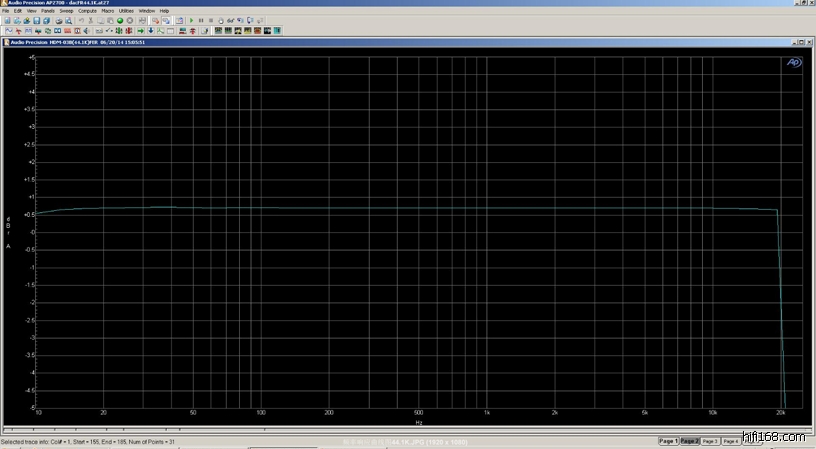Click the Undo arrow icon
The image size is (816, 449).
80,20
